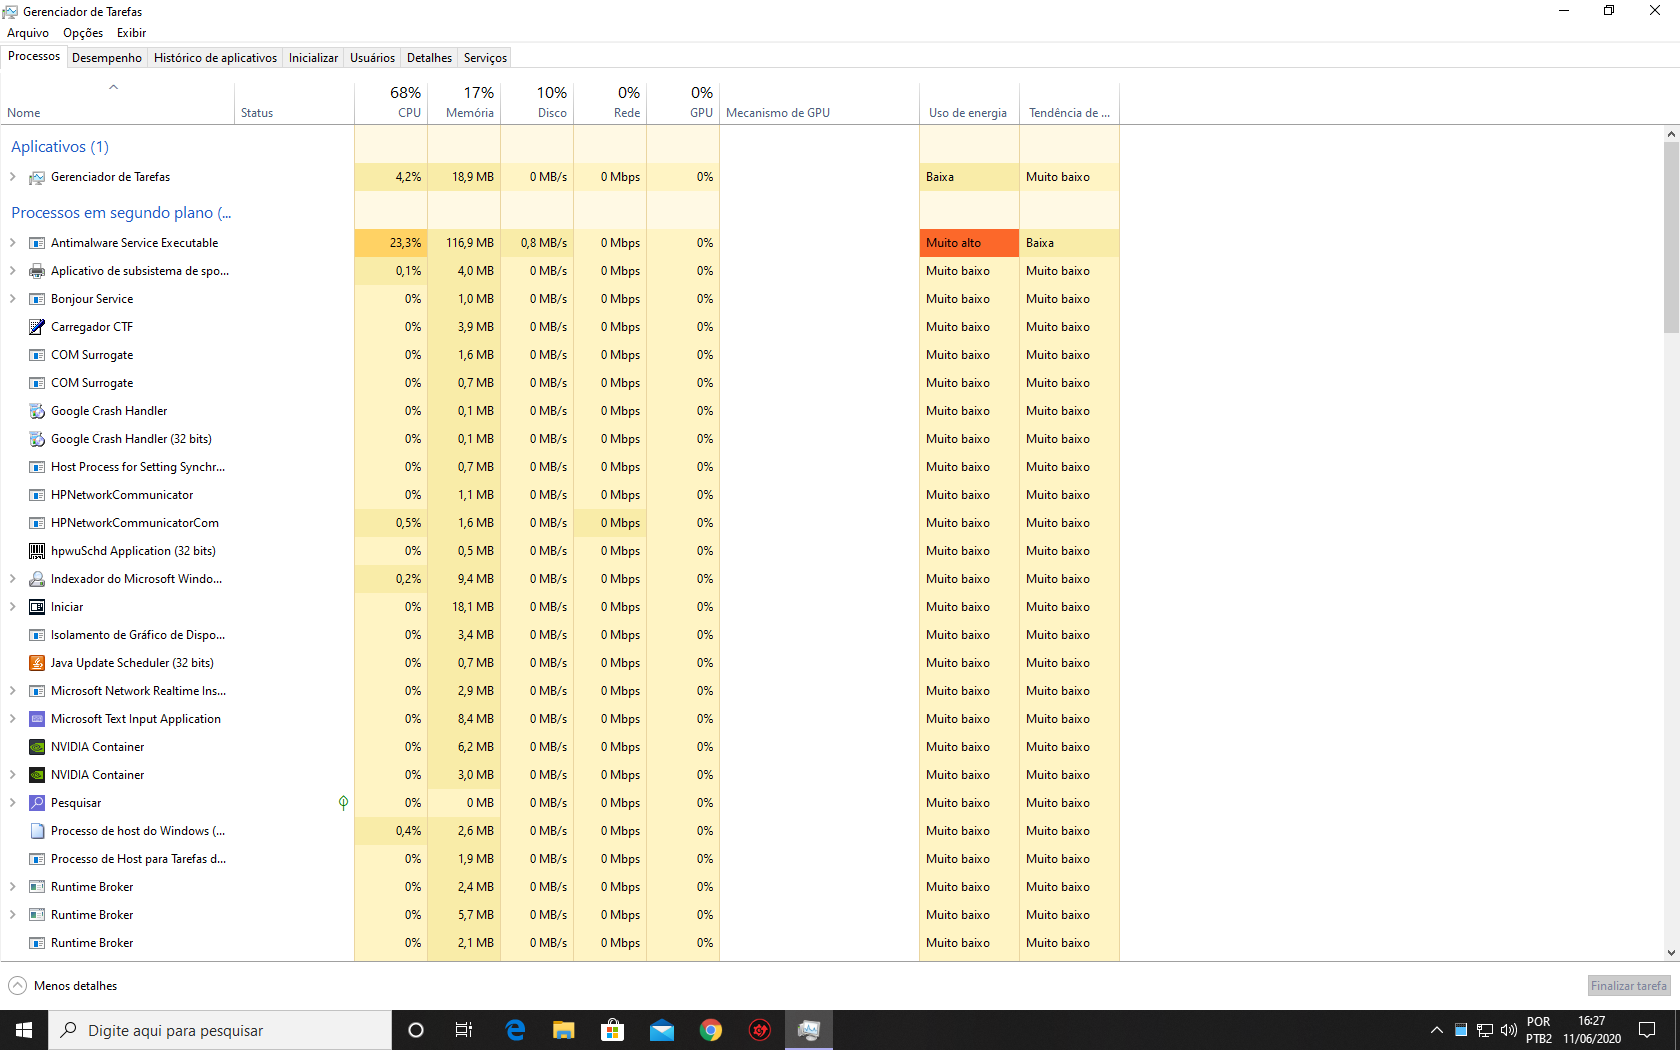Switch to the Desempenho tab
Screen dimensions: 1680x1050
coord(107,58)
